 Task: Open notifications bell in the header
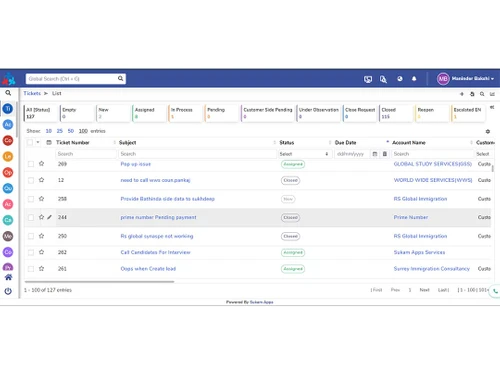point(414,79)
